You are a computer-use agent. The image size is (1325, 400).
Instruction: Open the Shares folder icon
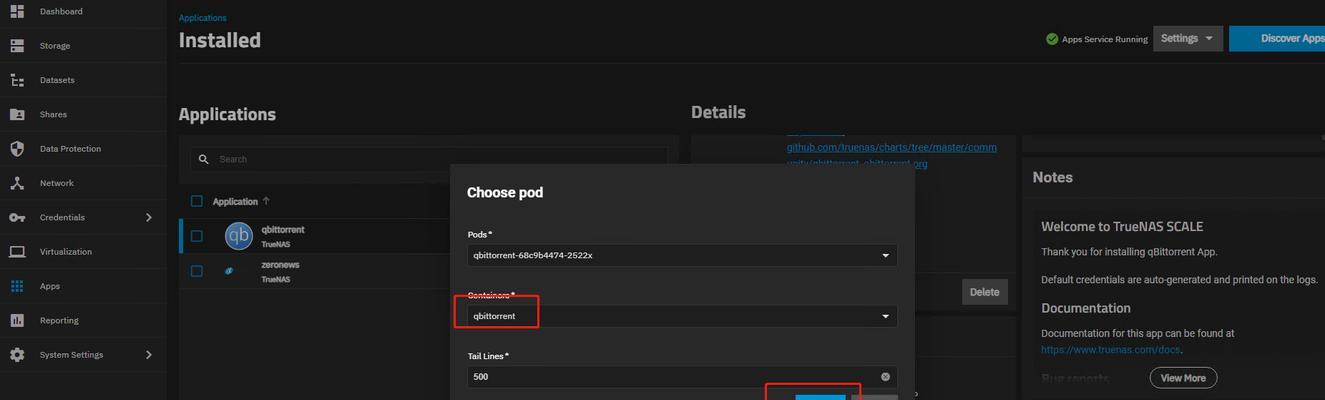[x=17, y=114]
